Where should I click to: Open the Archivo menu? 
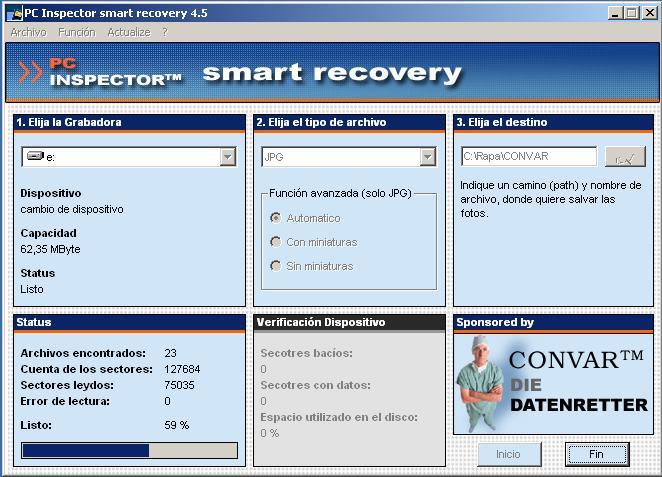28,32
